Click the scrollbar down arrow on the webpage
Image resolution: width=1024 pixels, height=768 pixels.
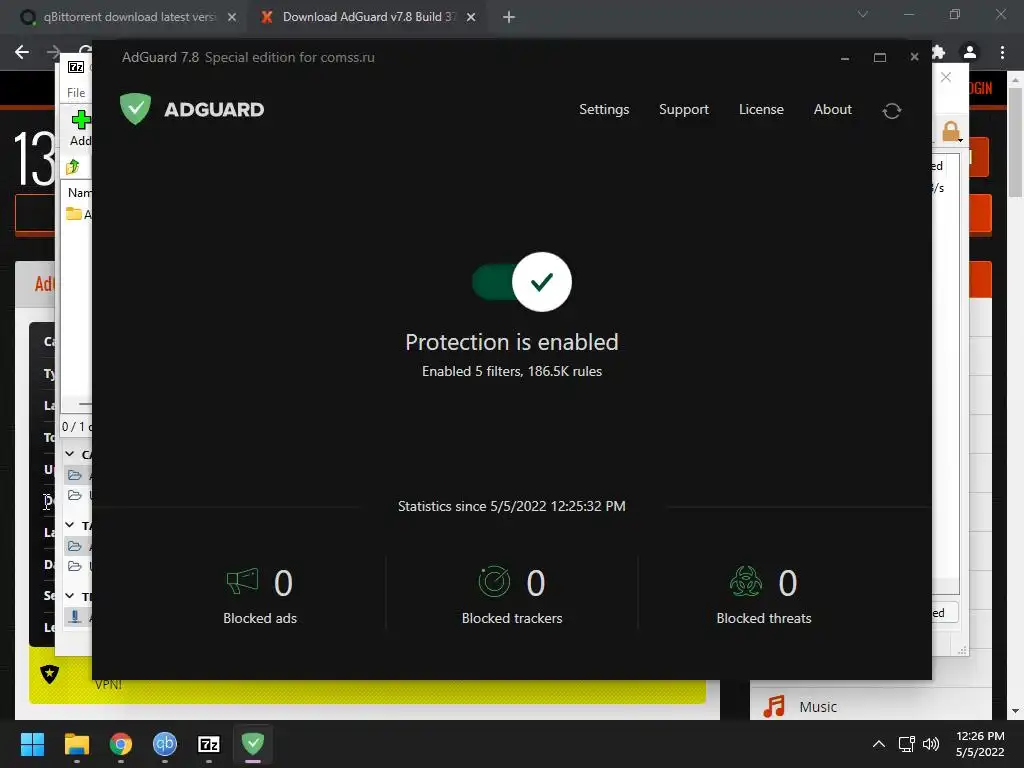pyautogui.click(x=1015, y=711)
